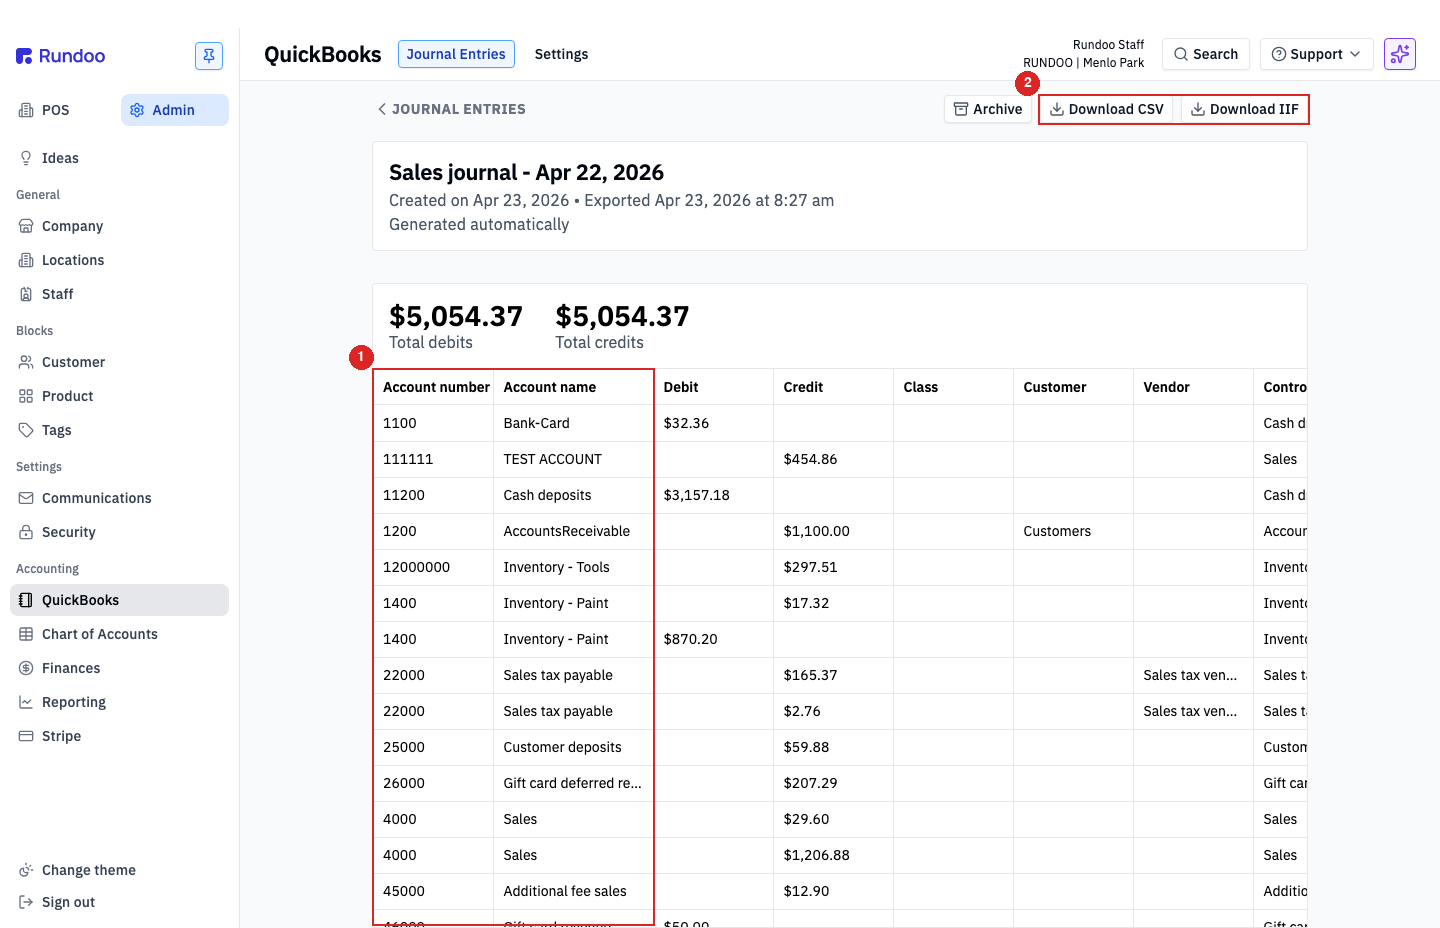Select the TEST ACCOUNT cell
1440x928 pixels.
[x=573, y=459]
